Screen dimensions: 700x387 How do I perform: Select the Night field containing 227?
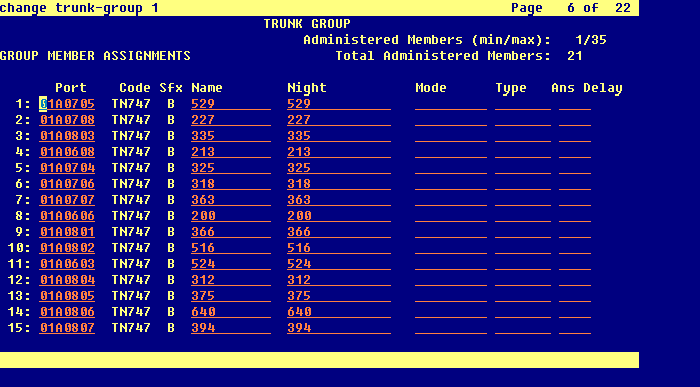coord(339,120)
